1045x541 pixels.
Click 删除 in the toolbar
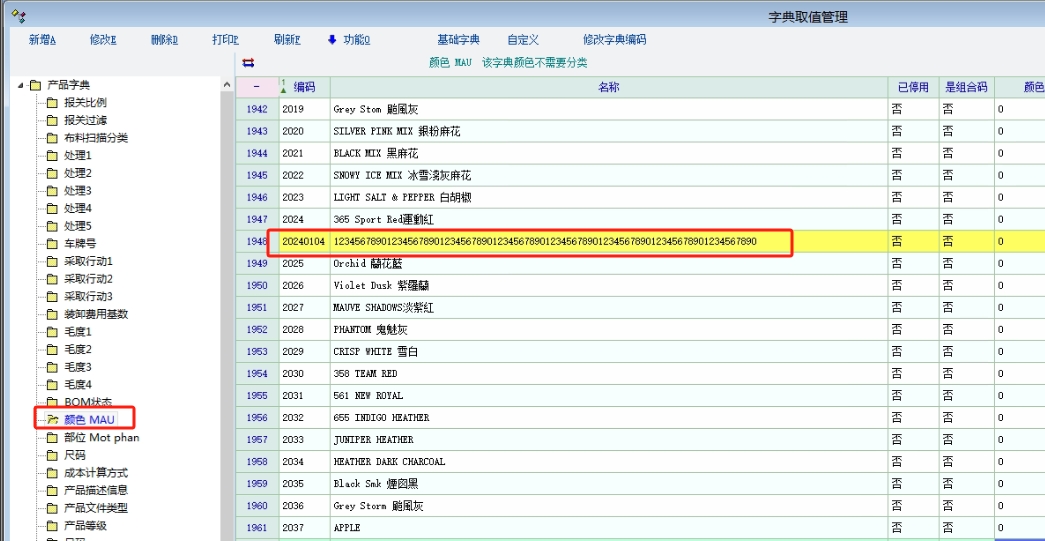click(x=164, y=40)
